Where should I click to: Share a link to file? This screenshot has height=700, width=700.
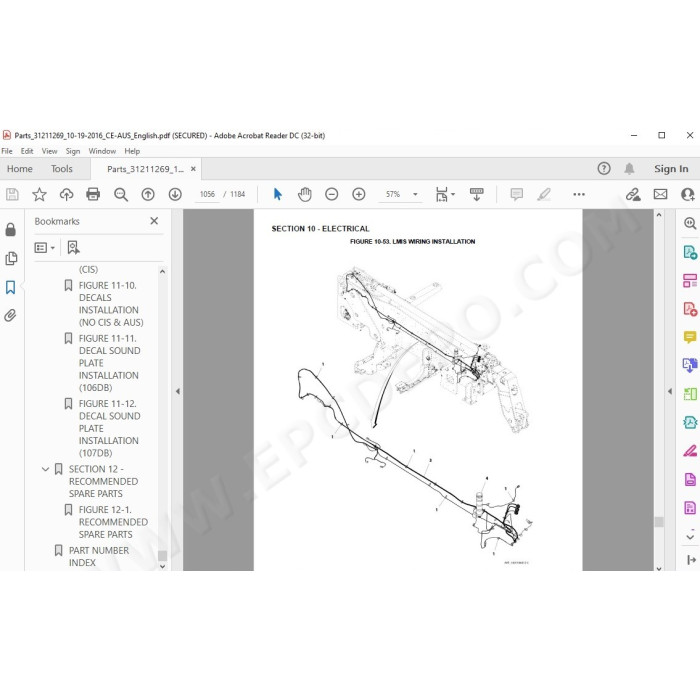633,194
